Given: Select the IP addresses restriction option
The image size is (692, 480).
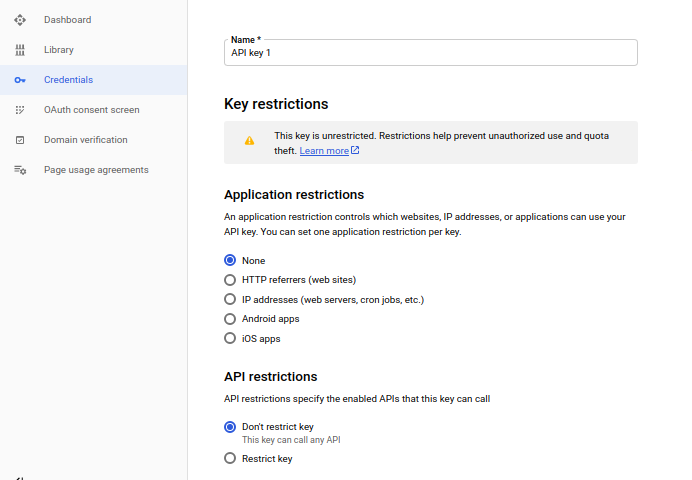Looking at the screenshot, I should pos(230,300).
